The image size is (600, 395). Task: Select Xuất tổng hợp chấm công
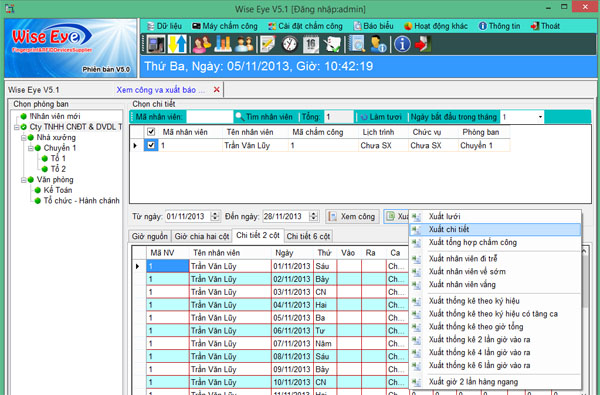click(495, 242)
